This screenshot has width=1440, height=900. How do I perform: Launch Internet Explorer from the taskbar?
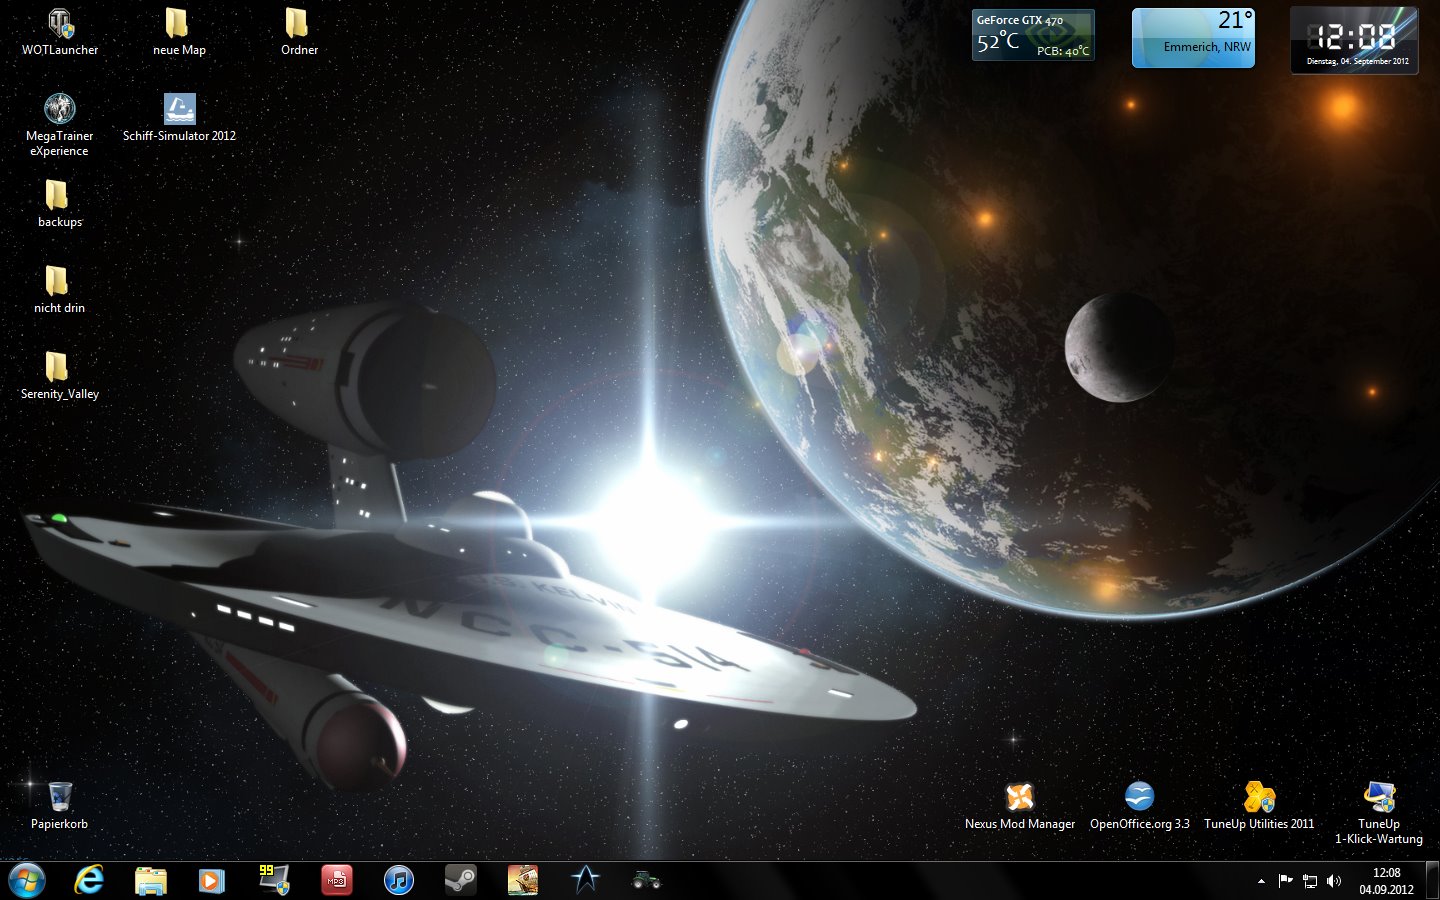(90, 880)
